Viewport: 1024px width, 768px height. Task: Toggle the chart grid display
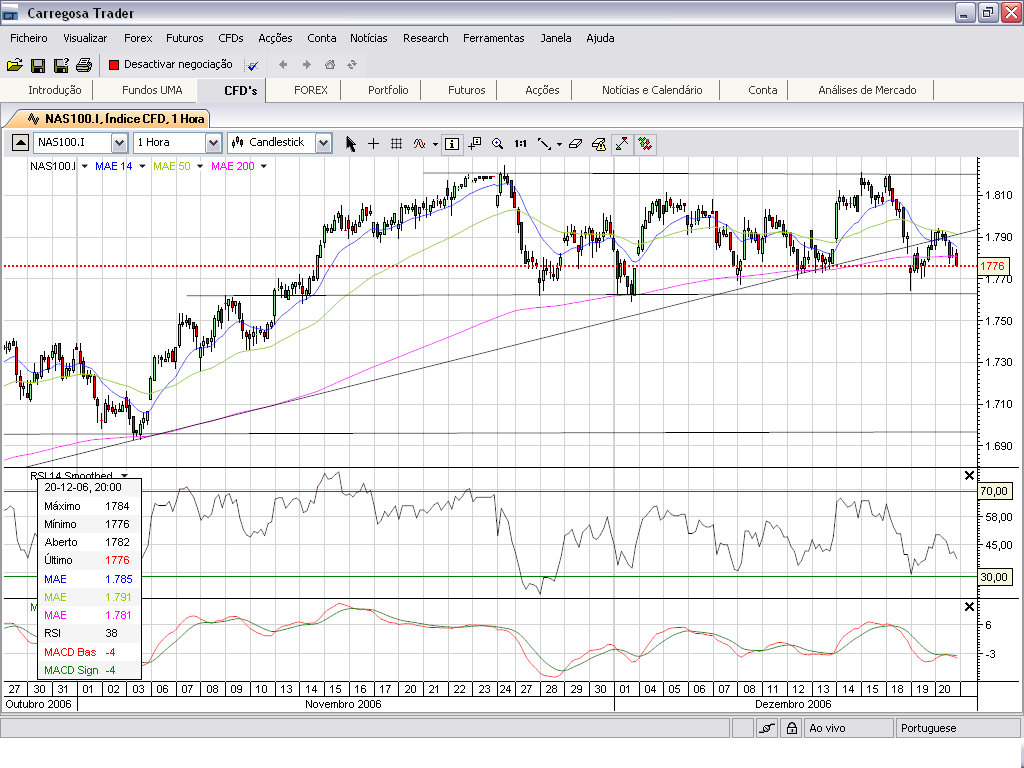396,143
